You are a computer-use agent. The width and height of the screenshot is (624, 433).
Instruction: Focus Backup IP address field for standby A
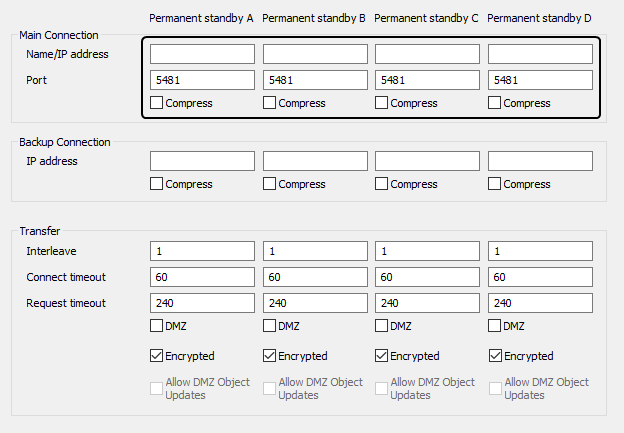coord(202,161)
